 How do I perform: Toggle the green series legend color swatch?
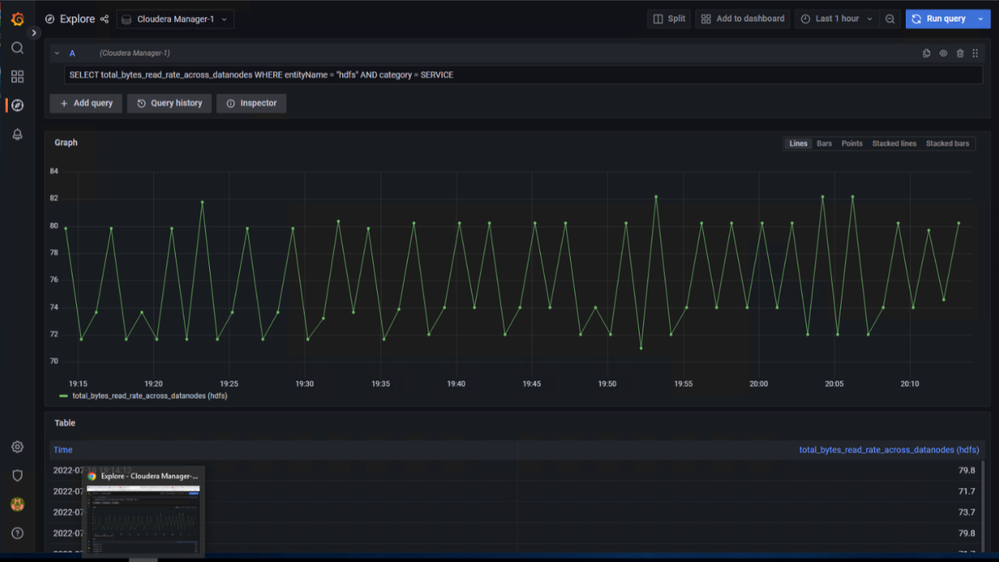click(x=64, y=396)
